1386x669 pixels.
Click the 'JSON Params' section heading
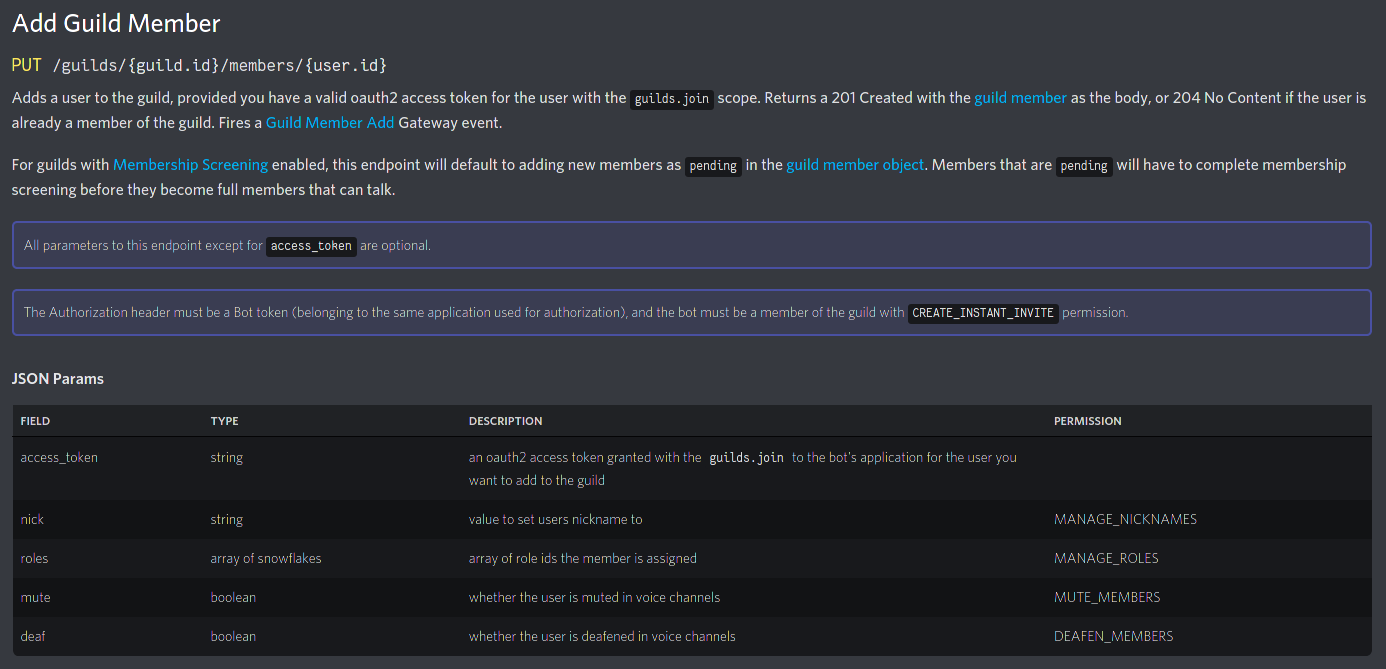[58, 379]
